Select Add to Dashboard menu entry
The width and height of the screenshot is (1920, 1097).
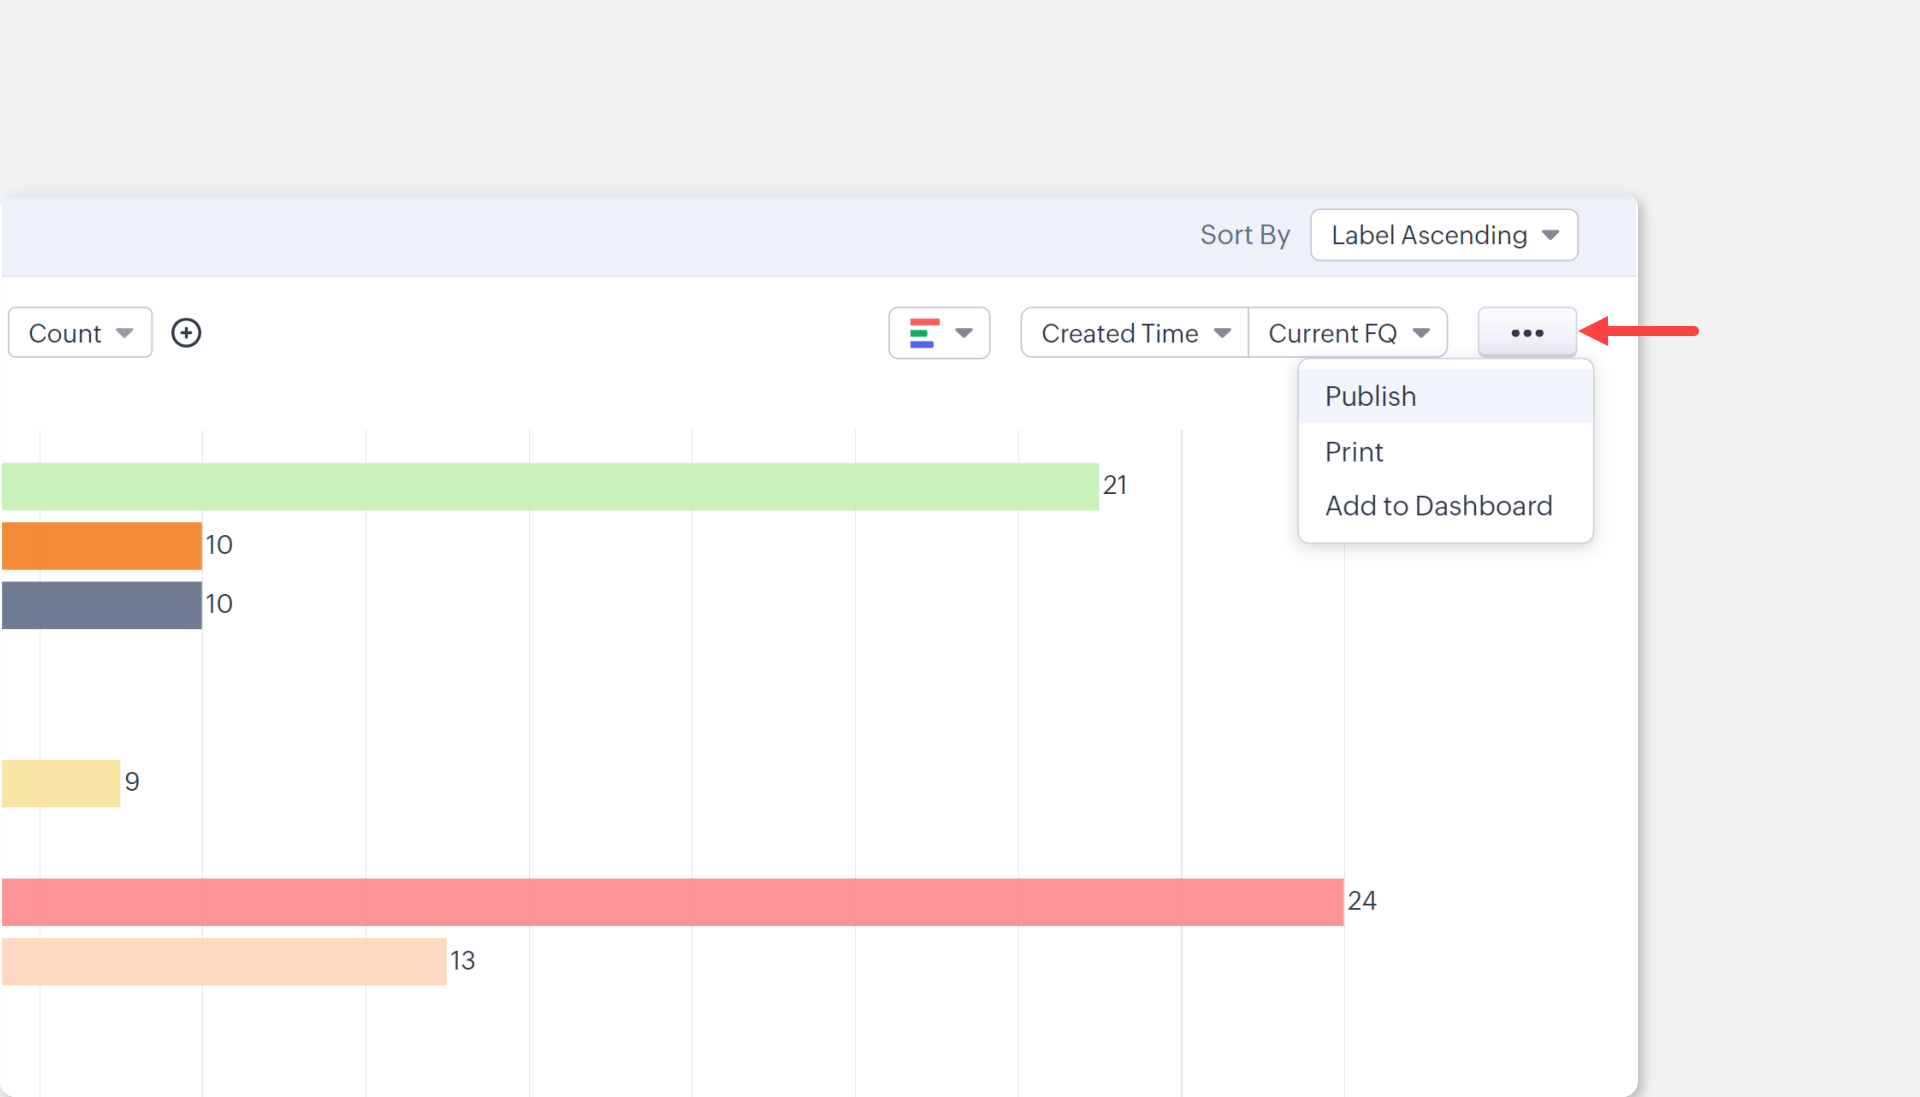[x=1438, y=506]
